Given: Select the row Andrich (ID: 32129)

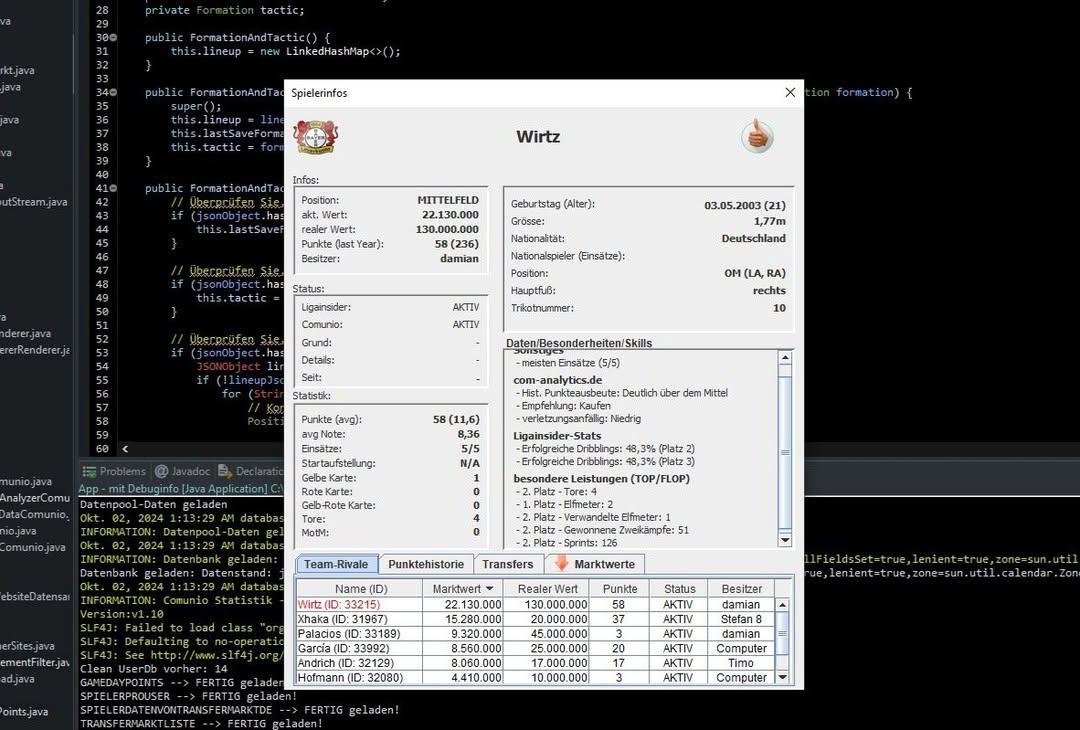Looking at the screenshot, I should click(x=535, y=663).
